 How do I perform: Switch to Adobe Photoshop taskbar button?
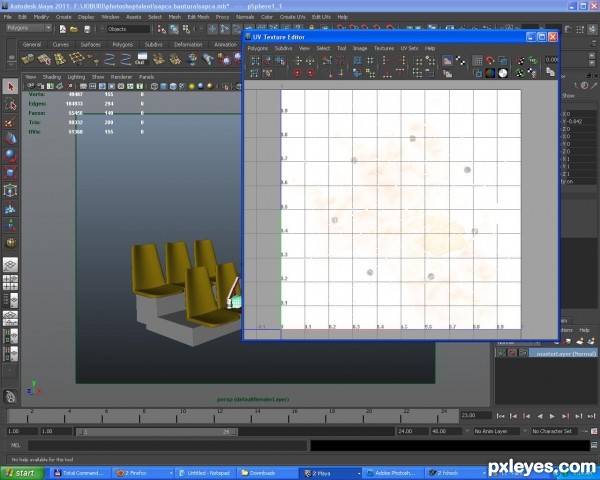coord(392,473)
